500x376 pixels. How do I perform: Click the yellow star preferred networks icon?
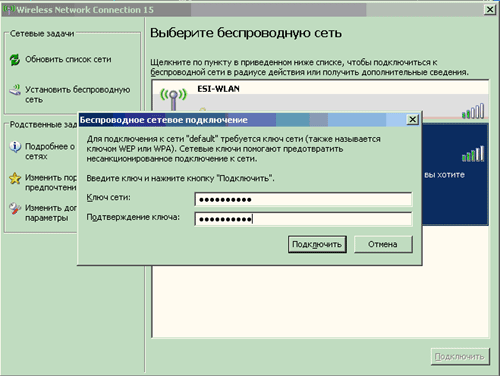click(15, 178)
